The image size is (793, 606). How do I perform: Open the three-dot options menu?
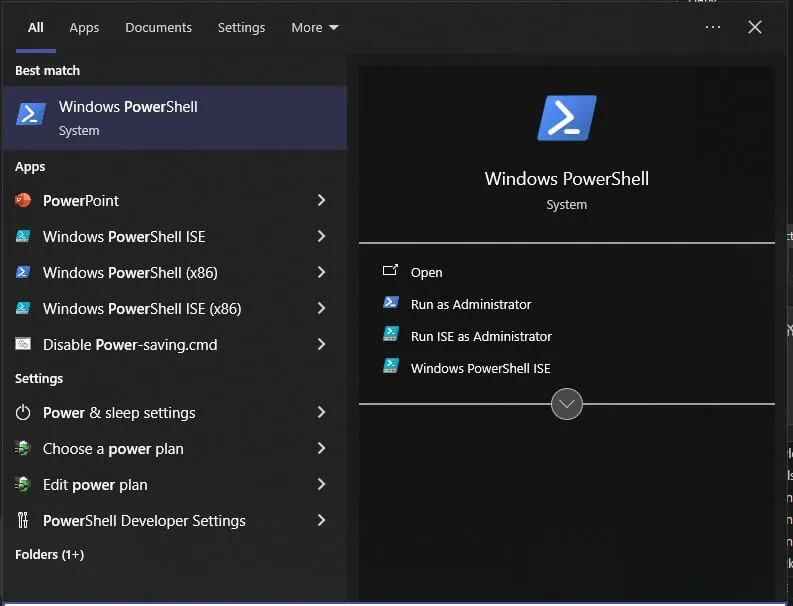point(712,27)
